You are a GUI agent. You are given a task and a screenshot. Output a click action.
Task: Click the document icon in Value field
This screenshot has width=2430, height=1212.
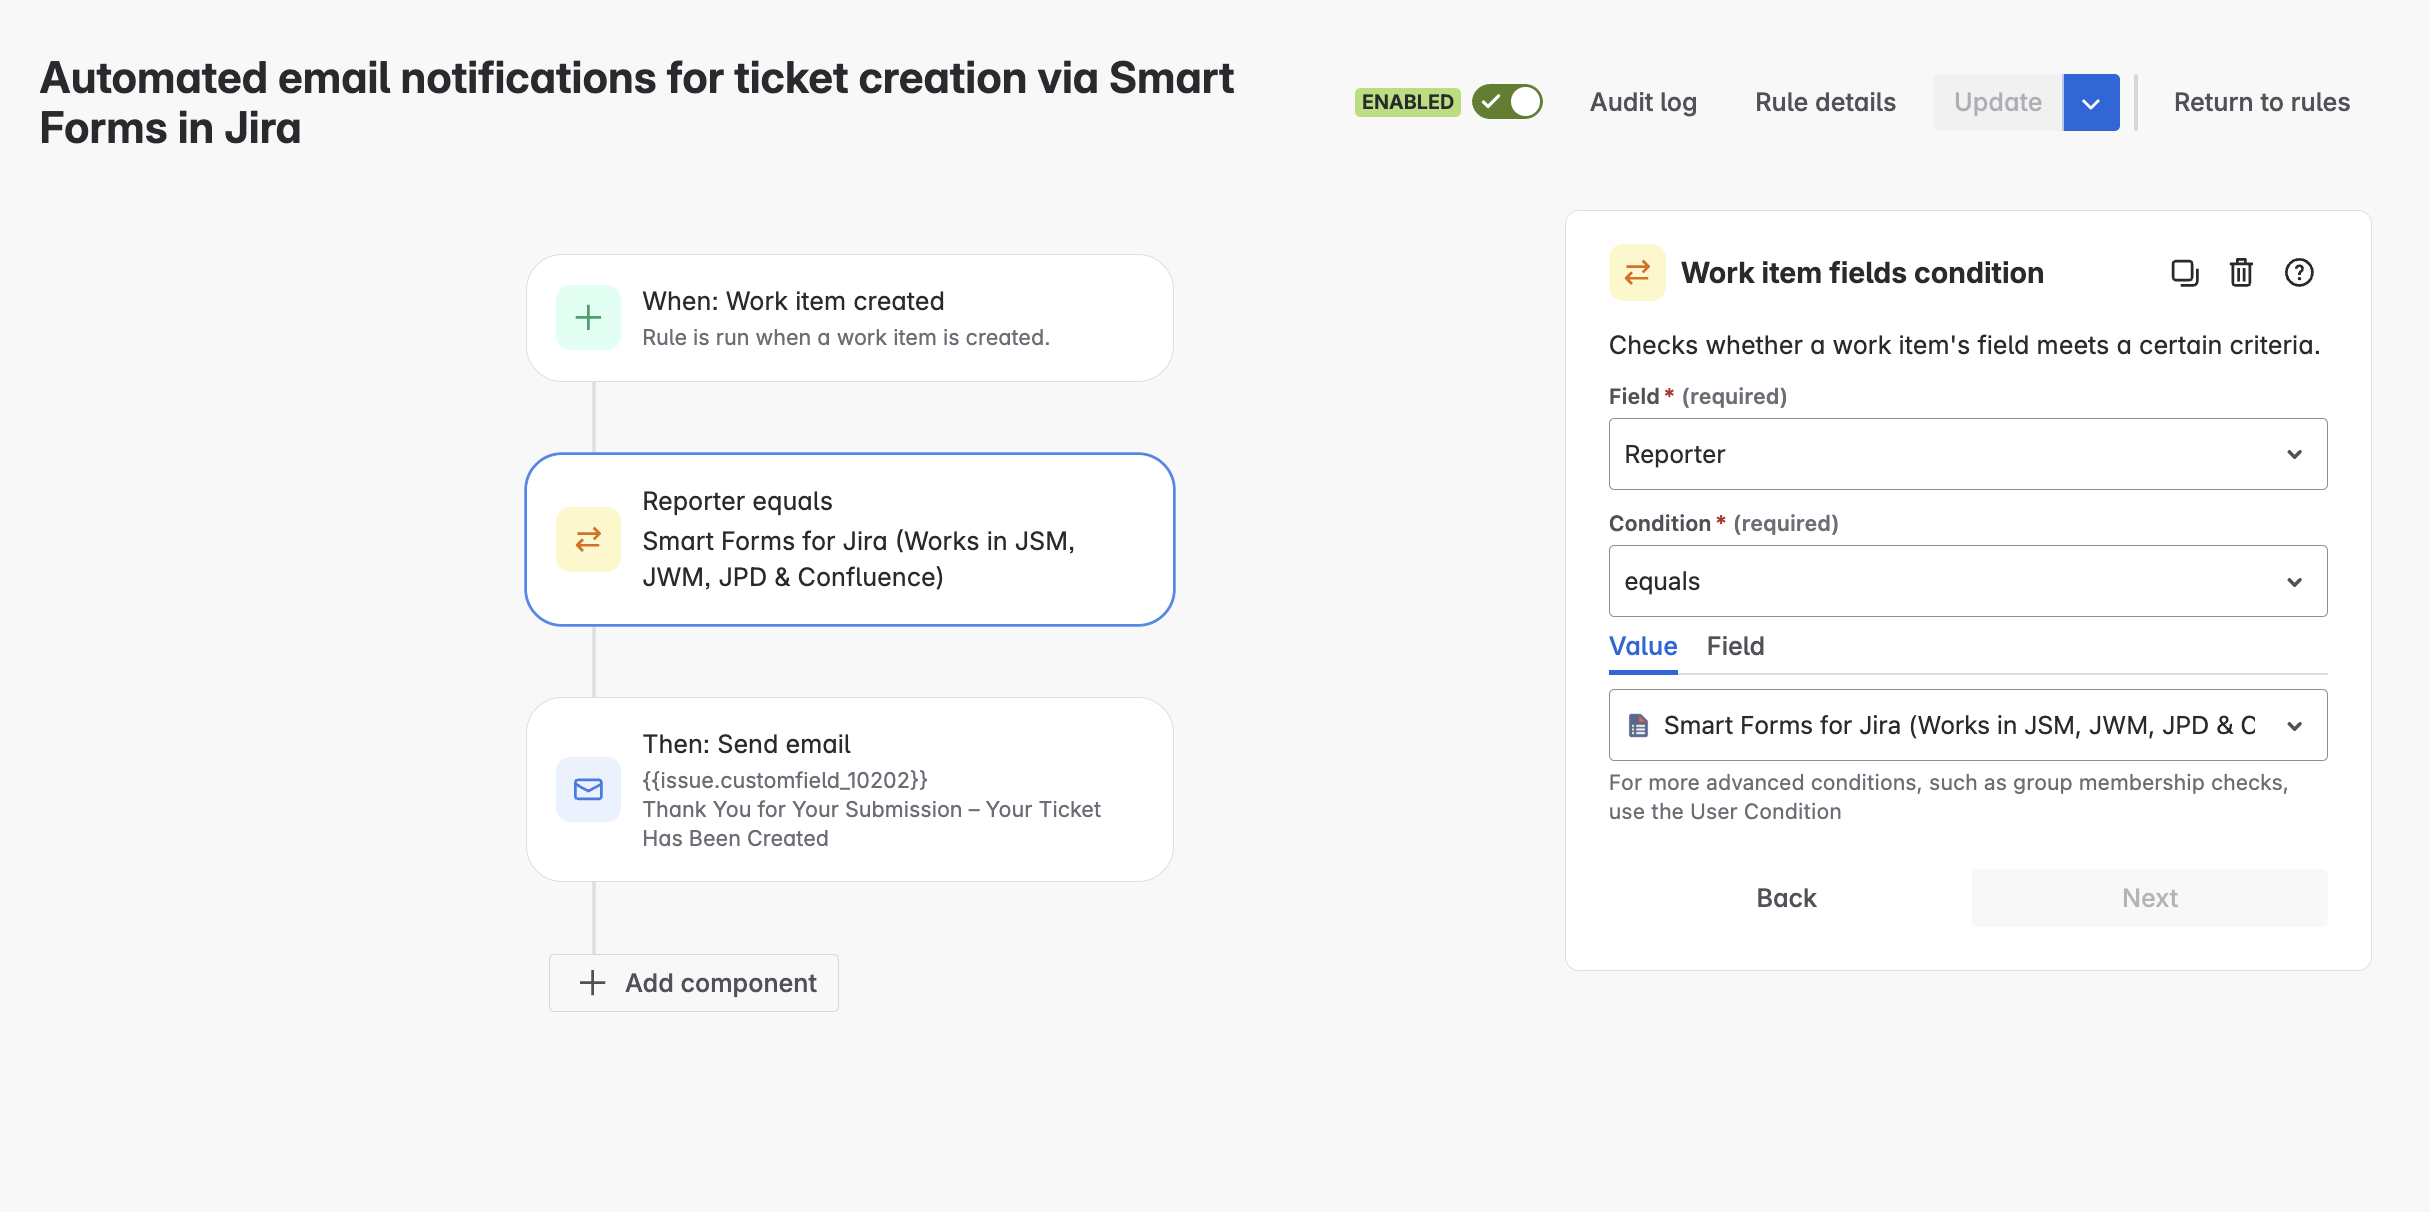coord(1638,726)
